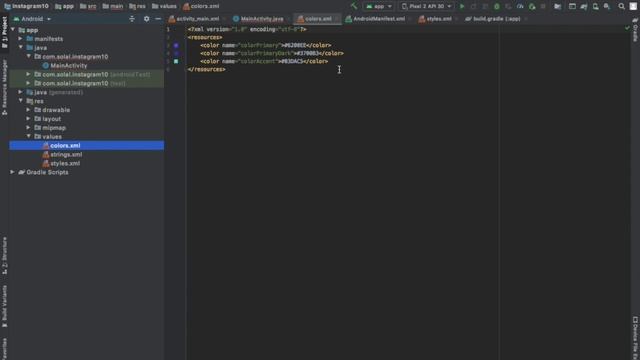Click the colorPrimary gutter color swatch

click(176, 45)
